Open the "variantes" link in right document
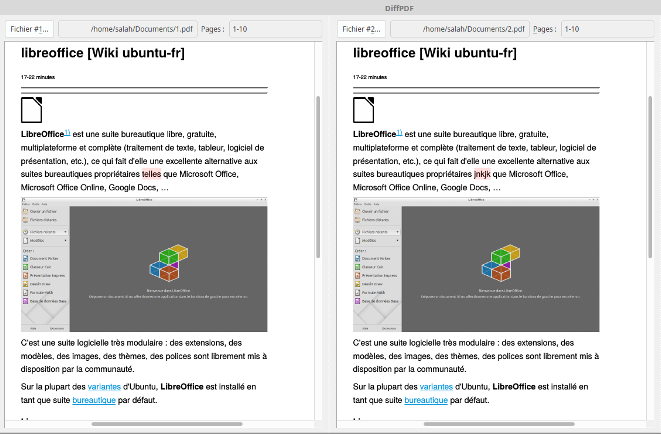Viewport: 661px width, 434px height. click(436, 387)
